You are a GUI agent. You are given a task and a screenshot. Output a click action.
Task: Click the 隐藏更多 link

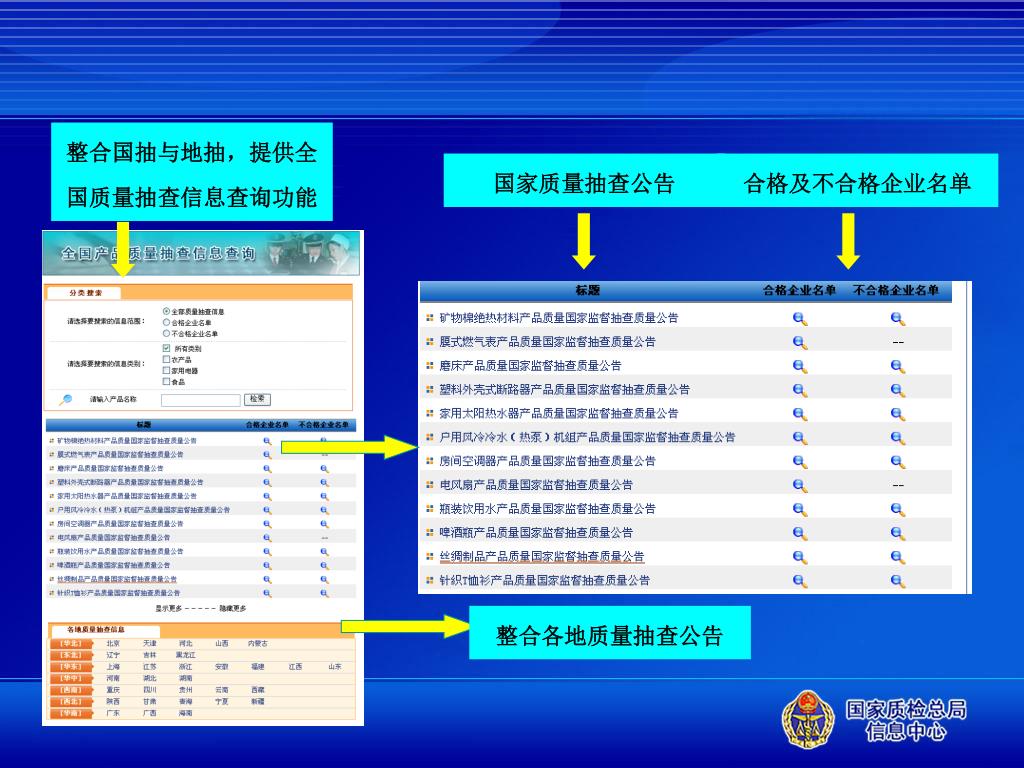coord(232,609)
